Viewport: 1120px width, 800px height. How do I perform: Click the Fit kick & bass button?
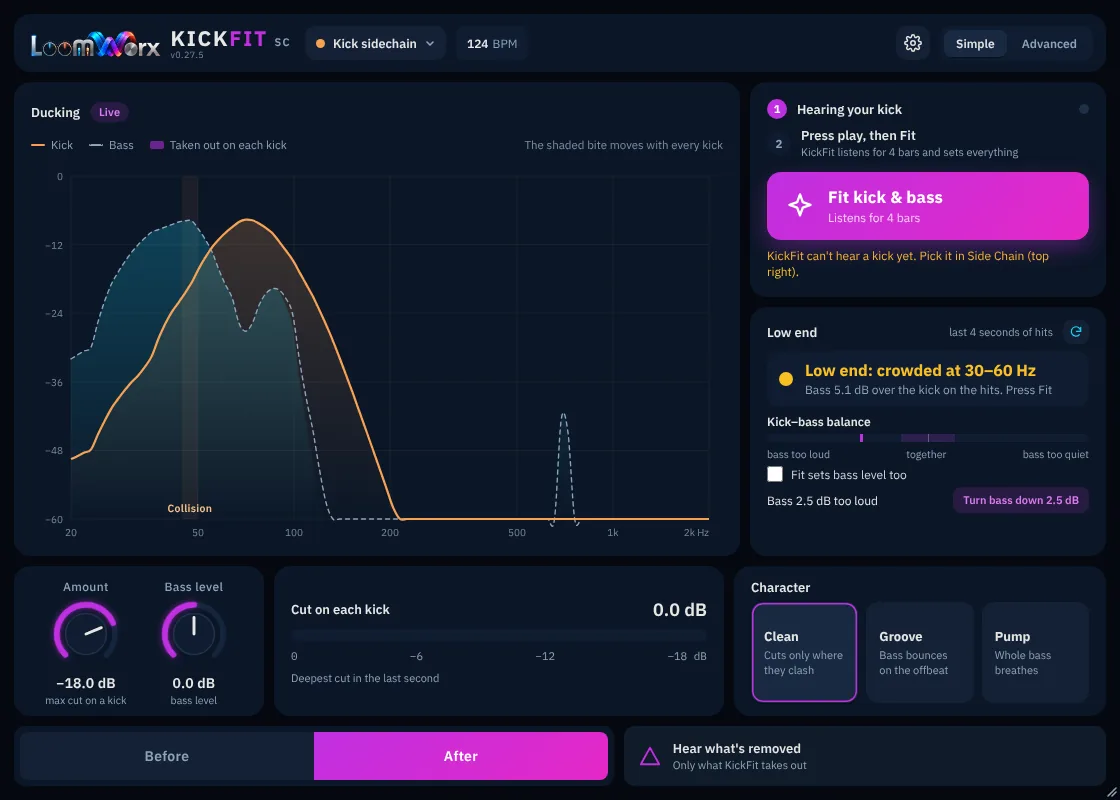click(x=928, y=206)
